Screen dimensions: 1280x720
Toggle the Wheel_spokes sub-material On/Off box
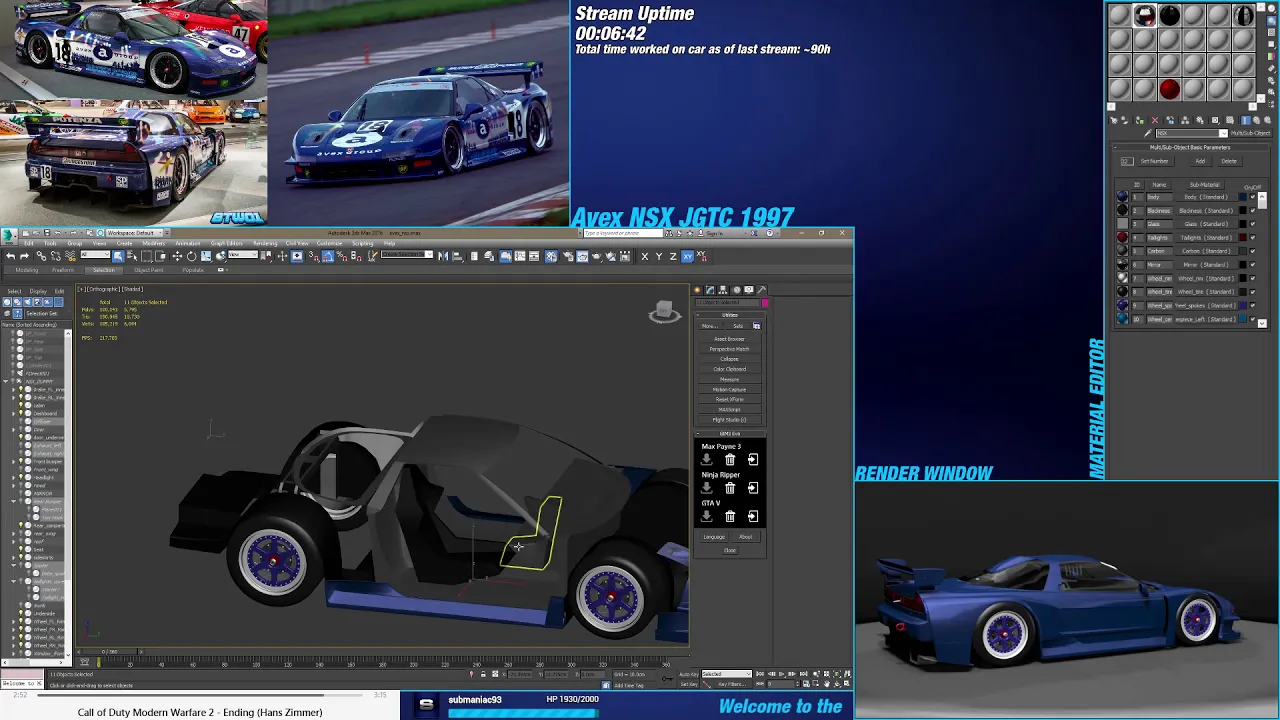(1253, 305)
